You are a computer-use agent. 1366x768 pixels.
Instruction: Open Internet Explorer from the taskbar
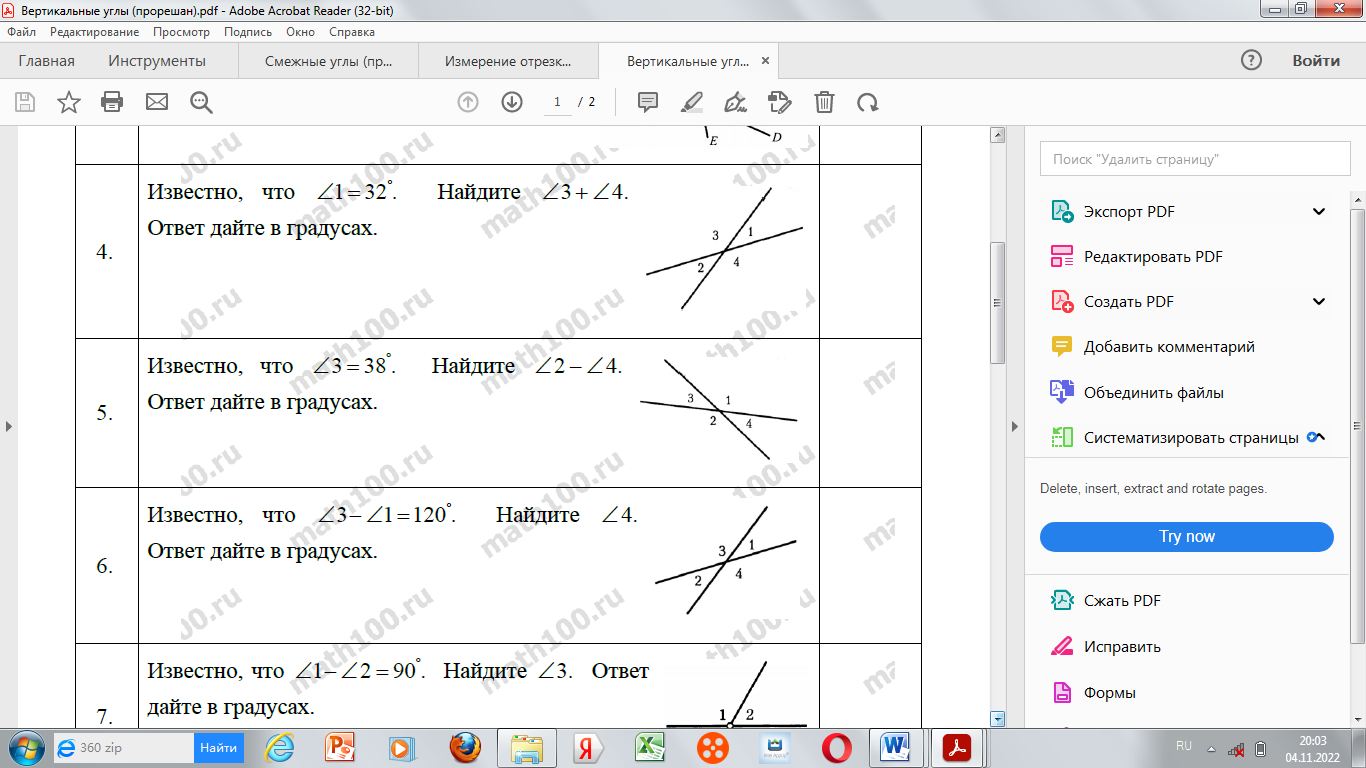pyautogui.click(x=279, y=748)
